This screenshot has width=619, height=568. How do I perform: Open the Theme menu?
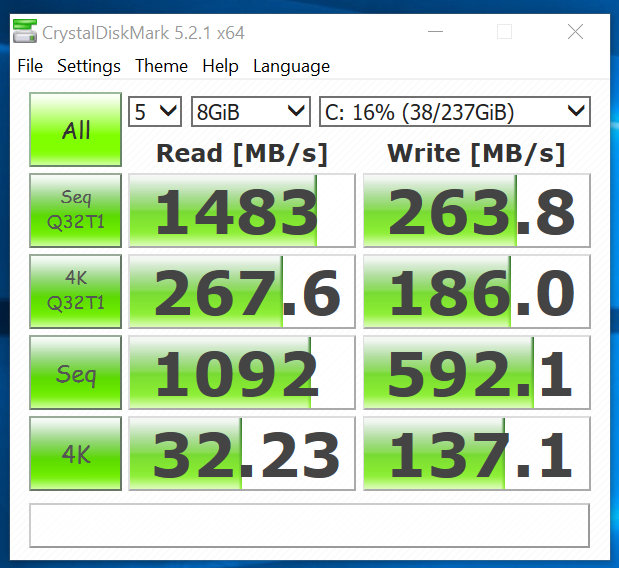point(161,66)
